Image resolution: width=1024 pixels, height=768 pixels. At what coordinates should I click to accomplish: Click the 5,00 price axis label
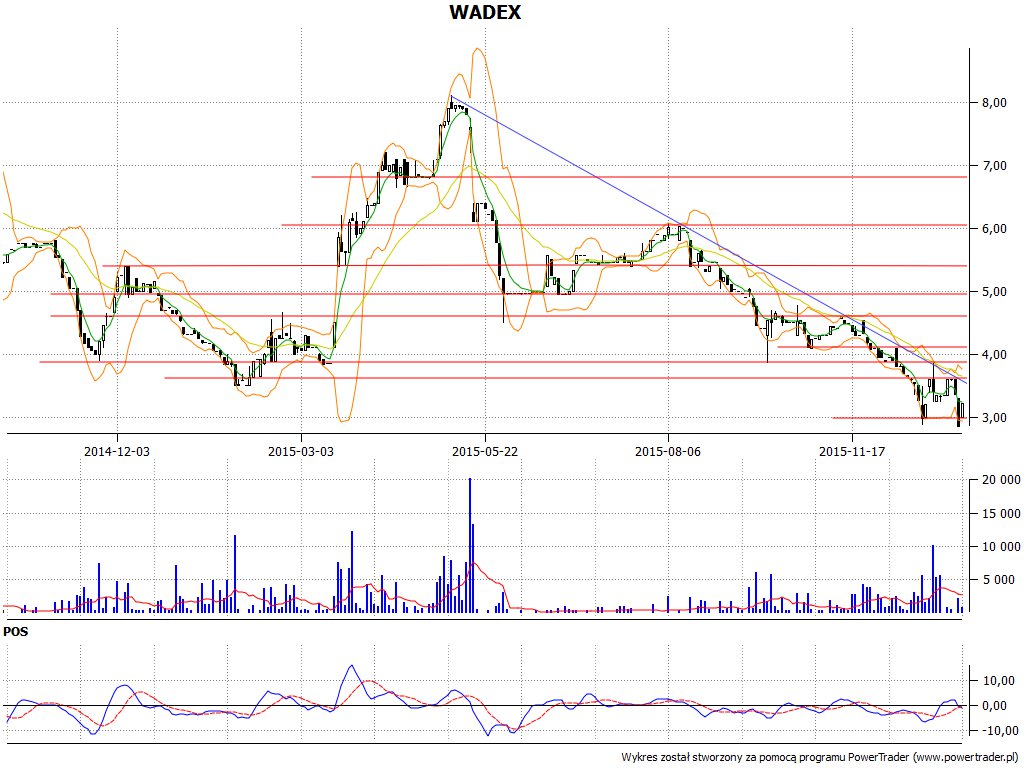click(x=993, y=292)
